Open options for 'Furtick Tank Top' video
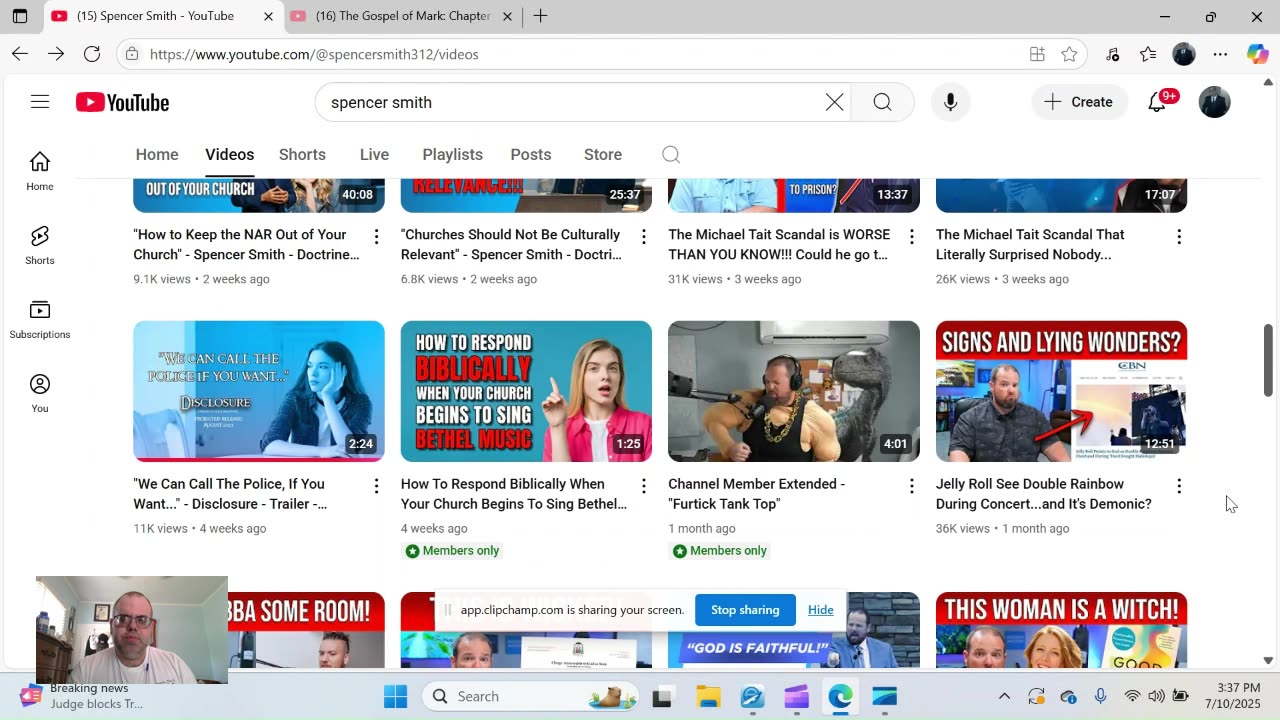The width and height of the screenshot is (1280, 720). [x=911, y=486]
